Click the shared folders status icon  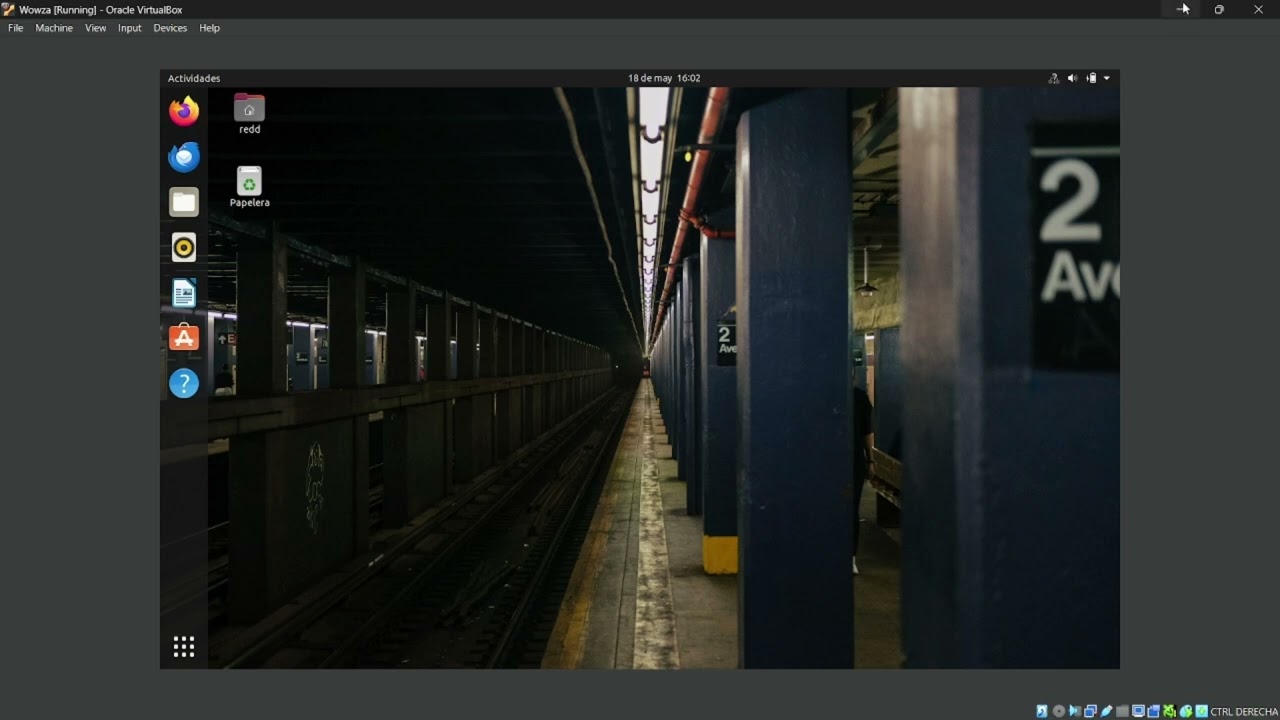click(x=1122, y=711)
